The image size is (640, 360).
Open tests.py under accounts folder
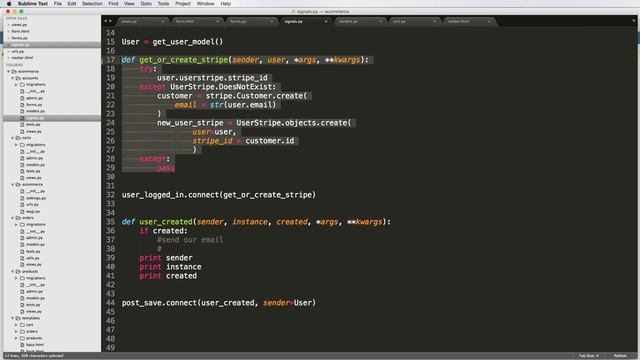[33, 124]
